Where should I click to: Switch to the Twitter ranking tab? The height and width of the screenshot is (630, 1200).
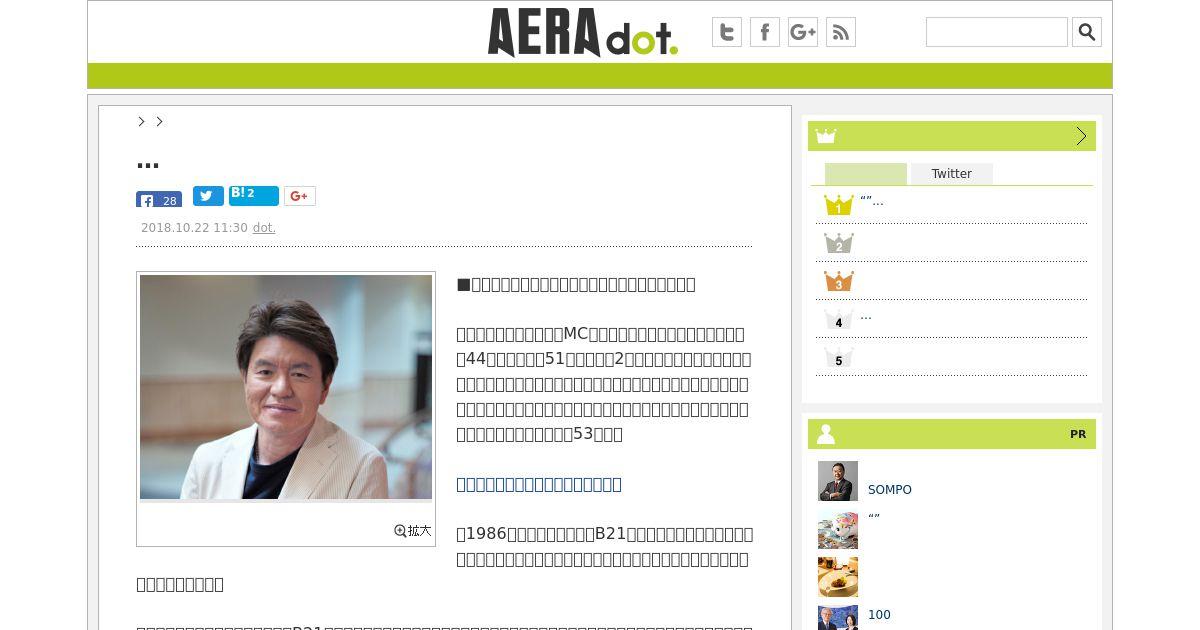click(x=952, y=174)
